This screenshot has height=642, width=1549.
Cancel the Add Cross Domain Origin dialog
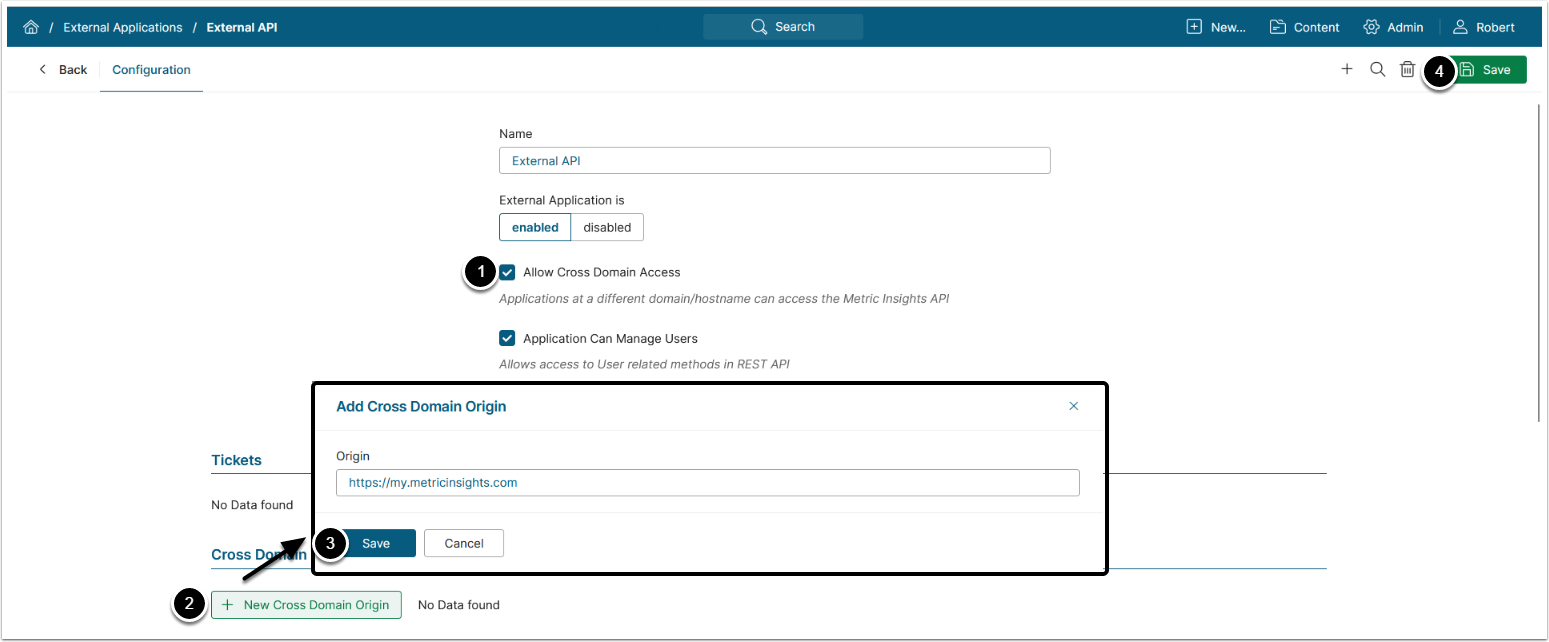point(464,543)
